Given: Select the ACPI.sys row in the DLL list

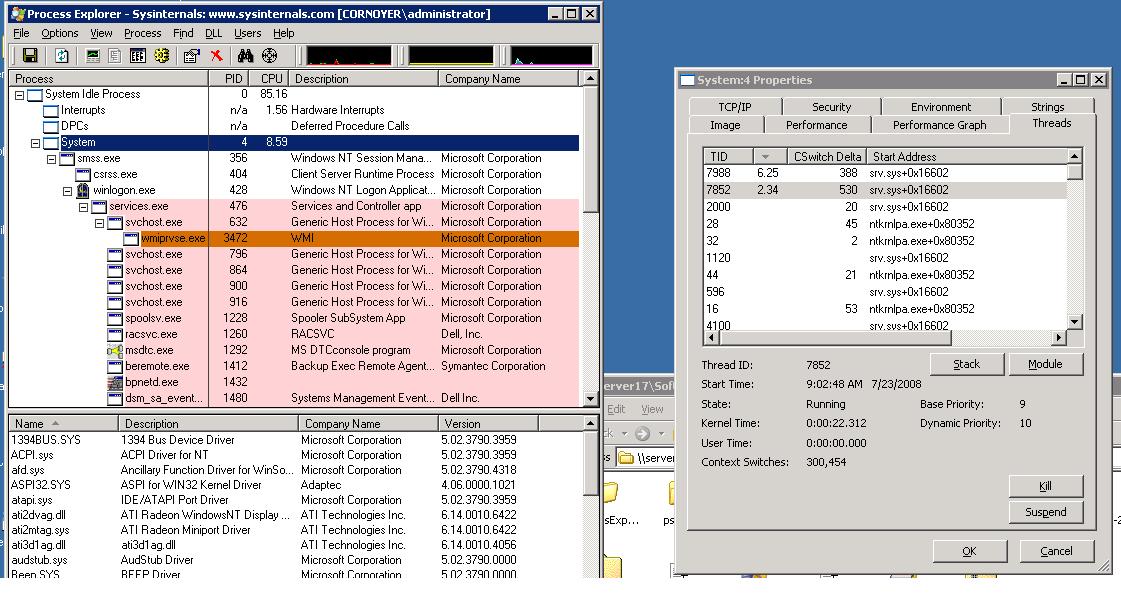Looking at the screenshot, I should [296, 455].
